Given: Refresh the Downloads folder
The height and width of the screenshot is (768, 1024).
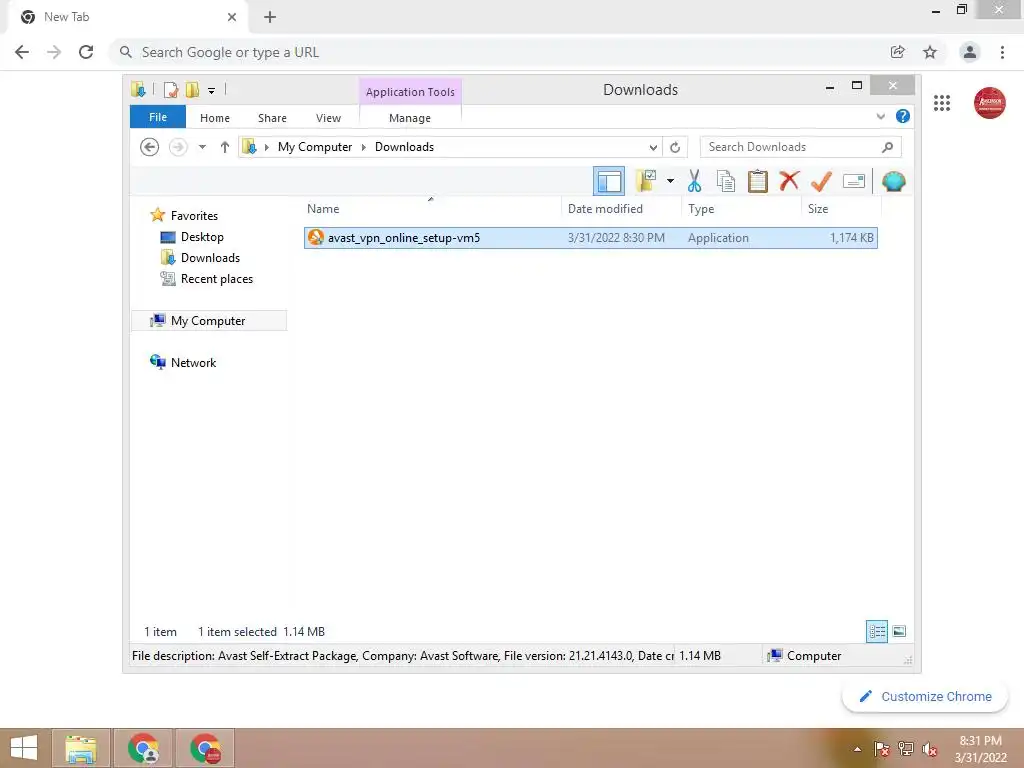Looking at the screenshot, I should [x=675, y=147].
